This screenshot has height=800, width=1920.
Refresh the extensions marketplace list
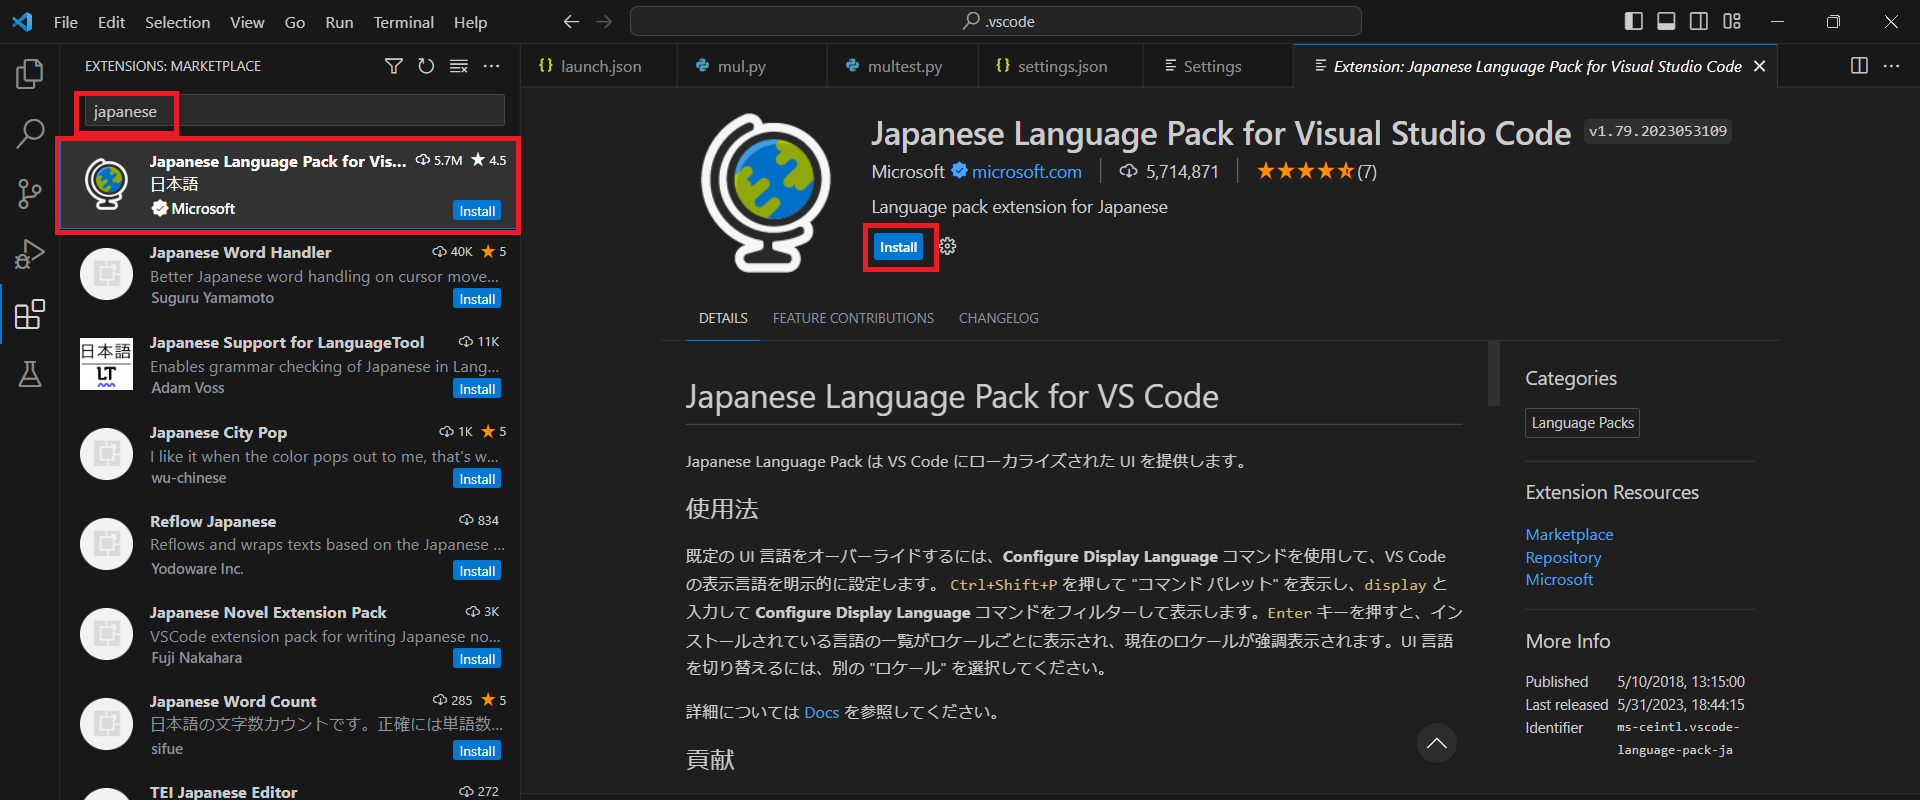[x=426, y=66]
